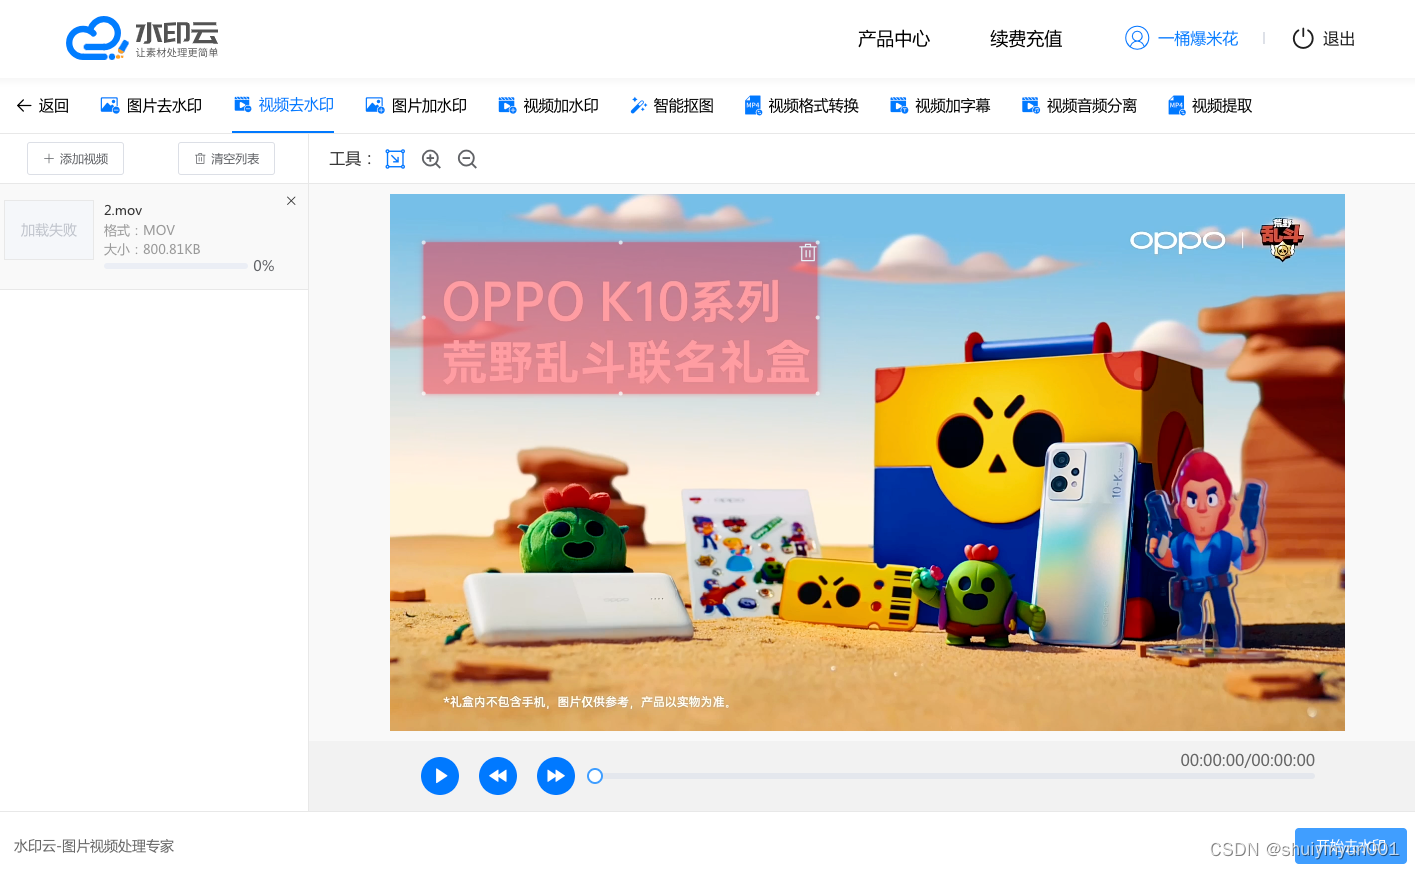Open the 视频提取 tab

click(1210, 106)
